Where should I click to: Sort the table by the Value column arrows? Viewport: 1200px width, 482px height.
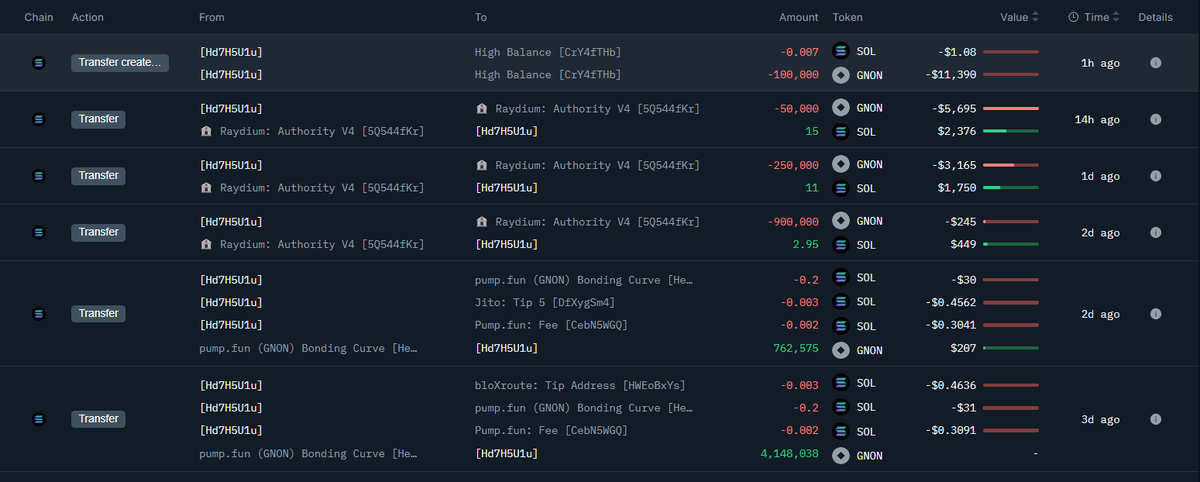coord(1035,17)
